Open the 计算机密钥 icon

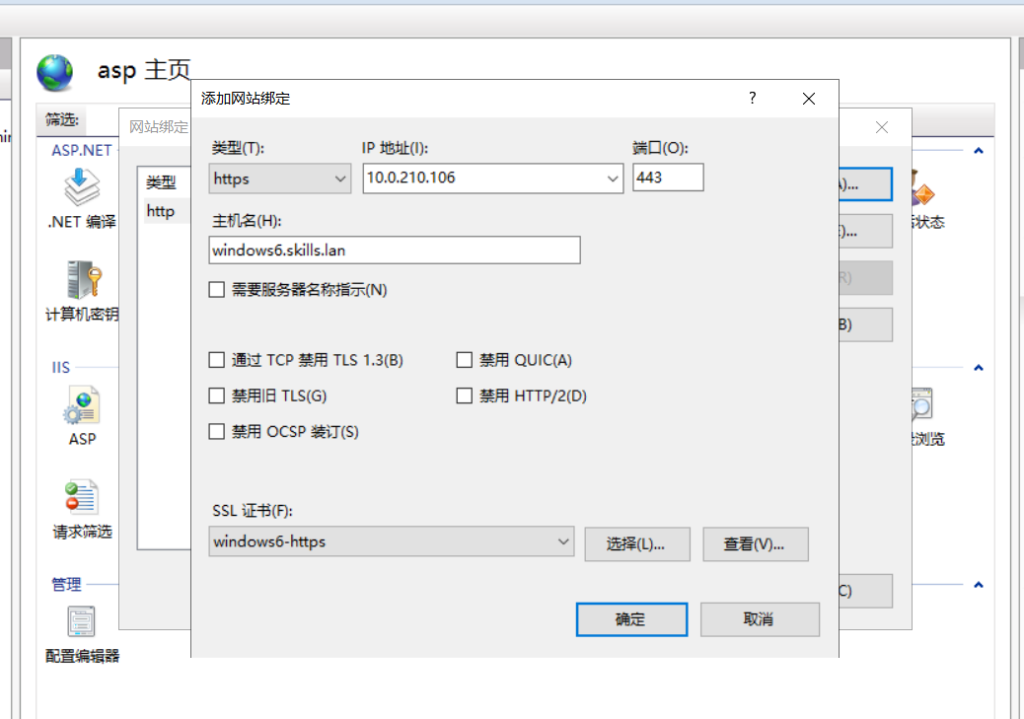point(82,280)
